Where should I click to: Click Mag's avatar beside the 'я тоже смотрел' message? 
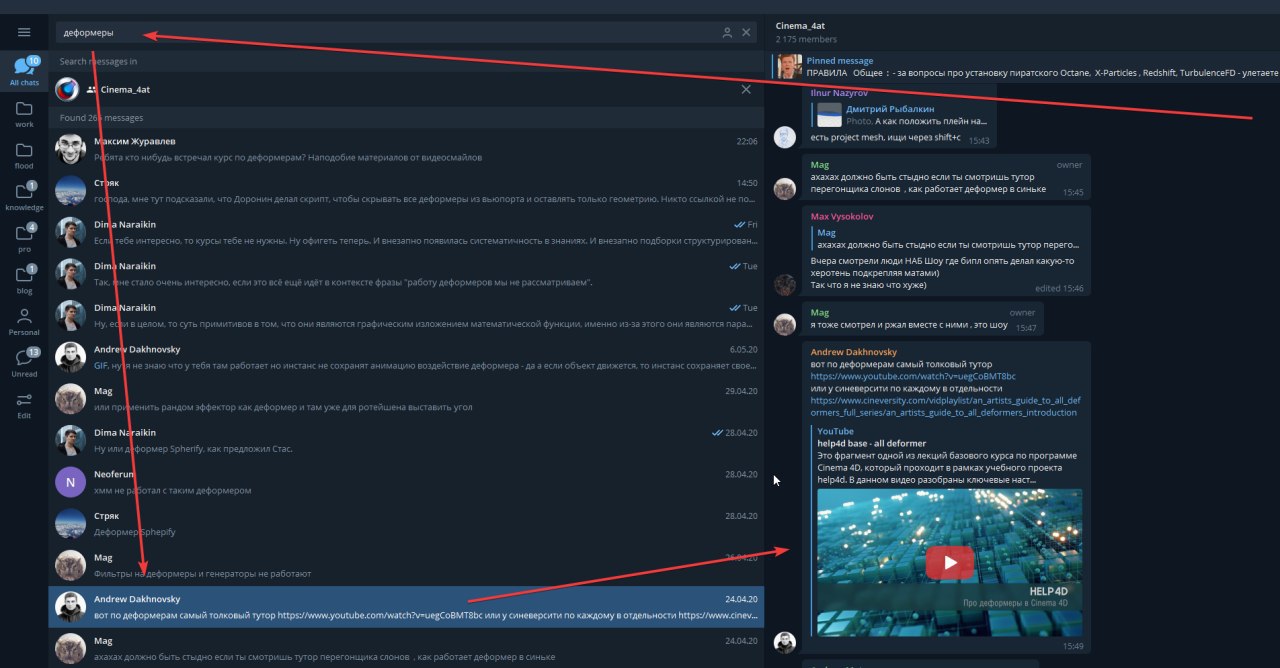click(x=785, y=324)
